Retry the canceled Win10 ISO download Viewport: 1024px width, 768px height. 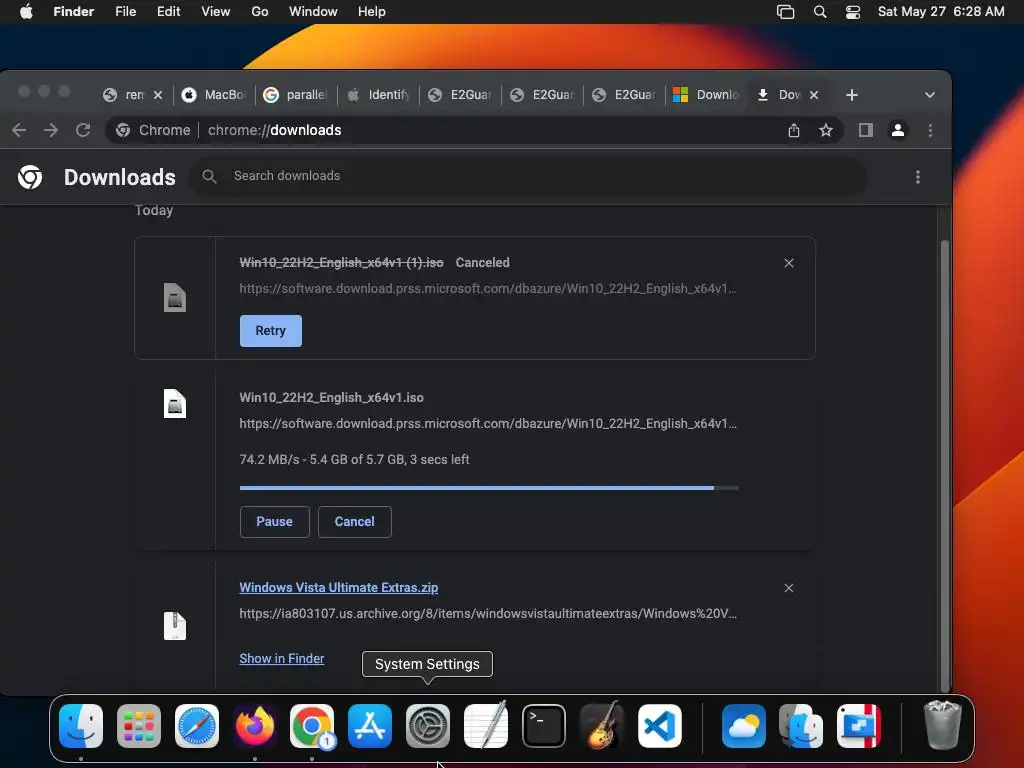point(270,330)
